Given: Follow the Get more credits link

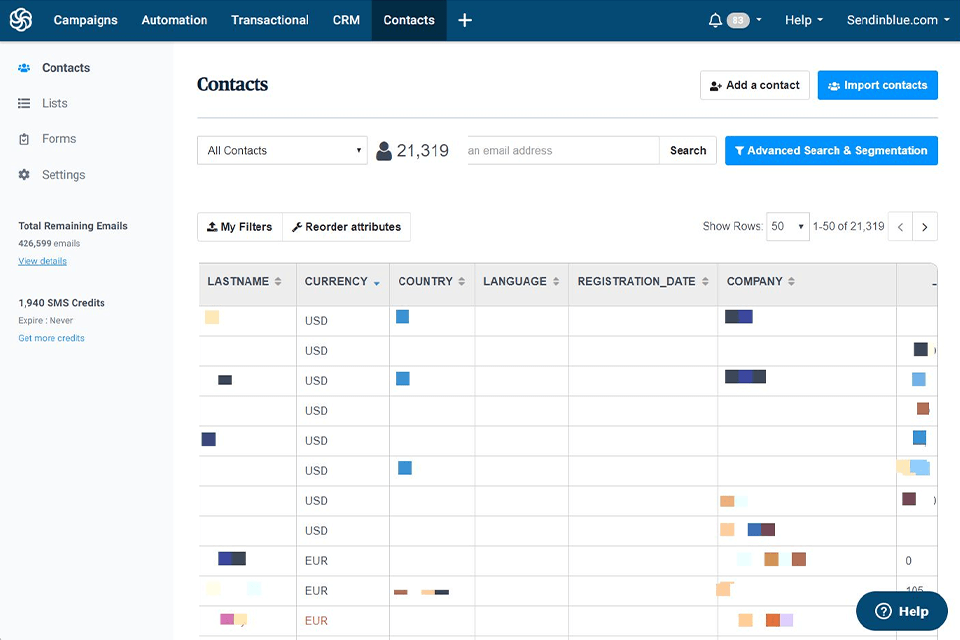Looking at the screenshot, I should (51, 338).
